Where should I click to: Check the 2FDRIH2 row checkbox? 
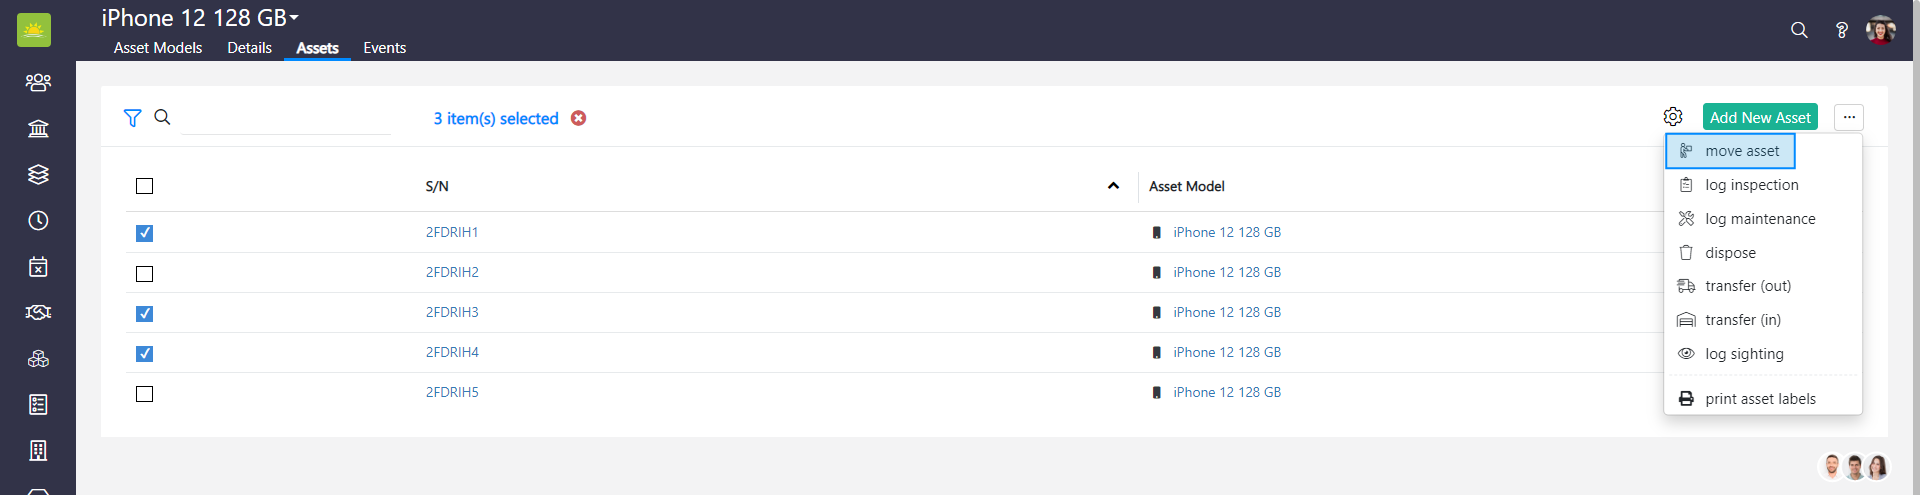(145, 274)
